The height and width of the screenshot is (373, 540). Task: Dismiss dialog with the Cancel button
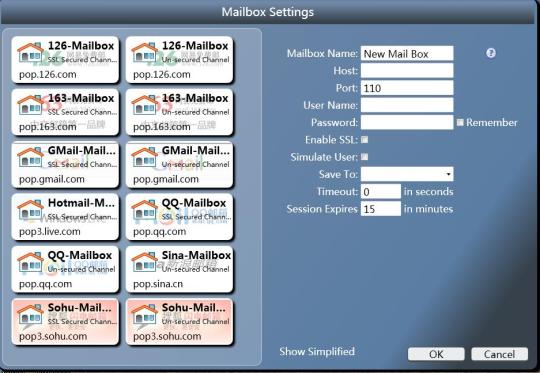point(499,354)
